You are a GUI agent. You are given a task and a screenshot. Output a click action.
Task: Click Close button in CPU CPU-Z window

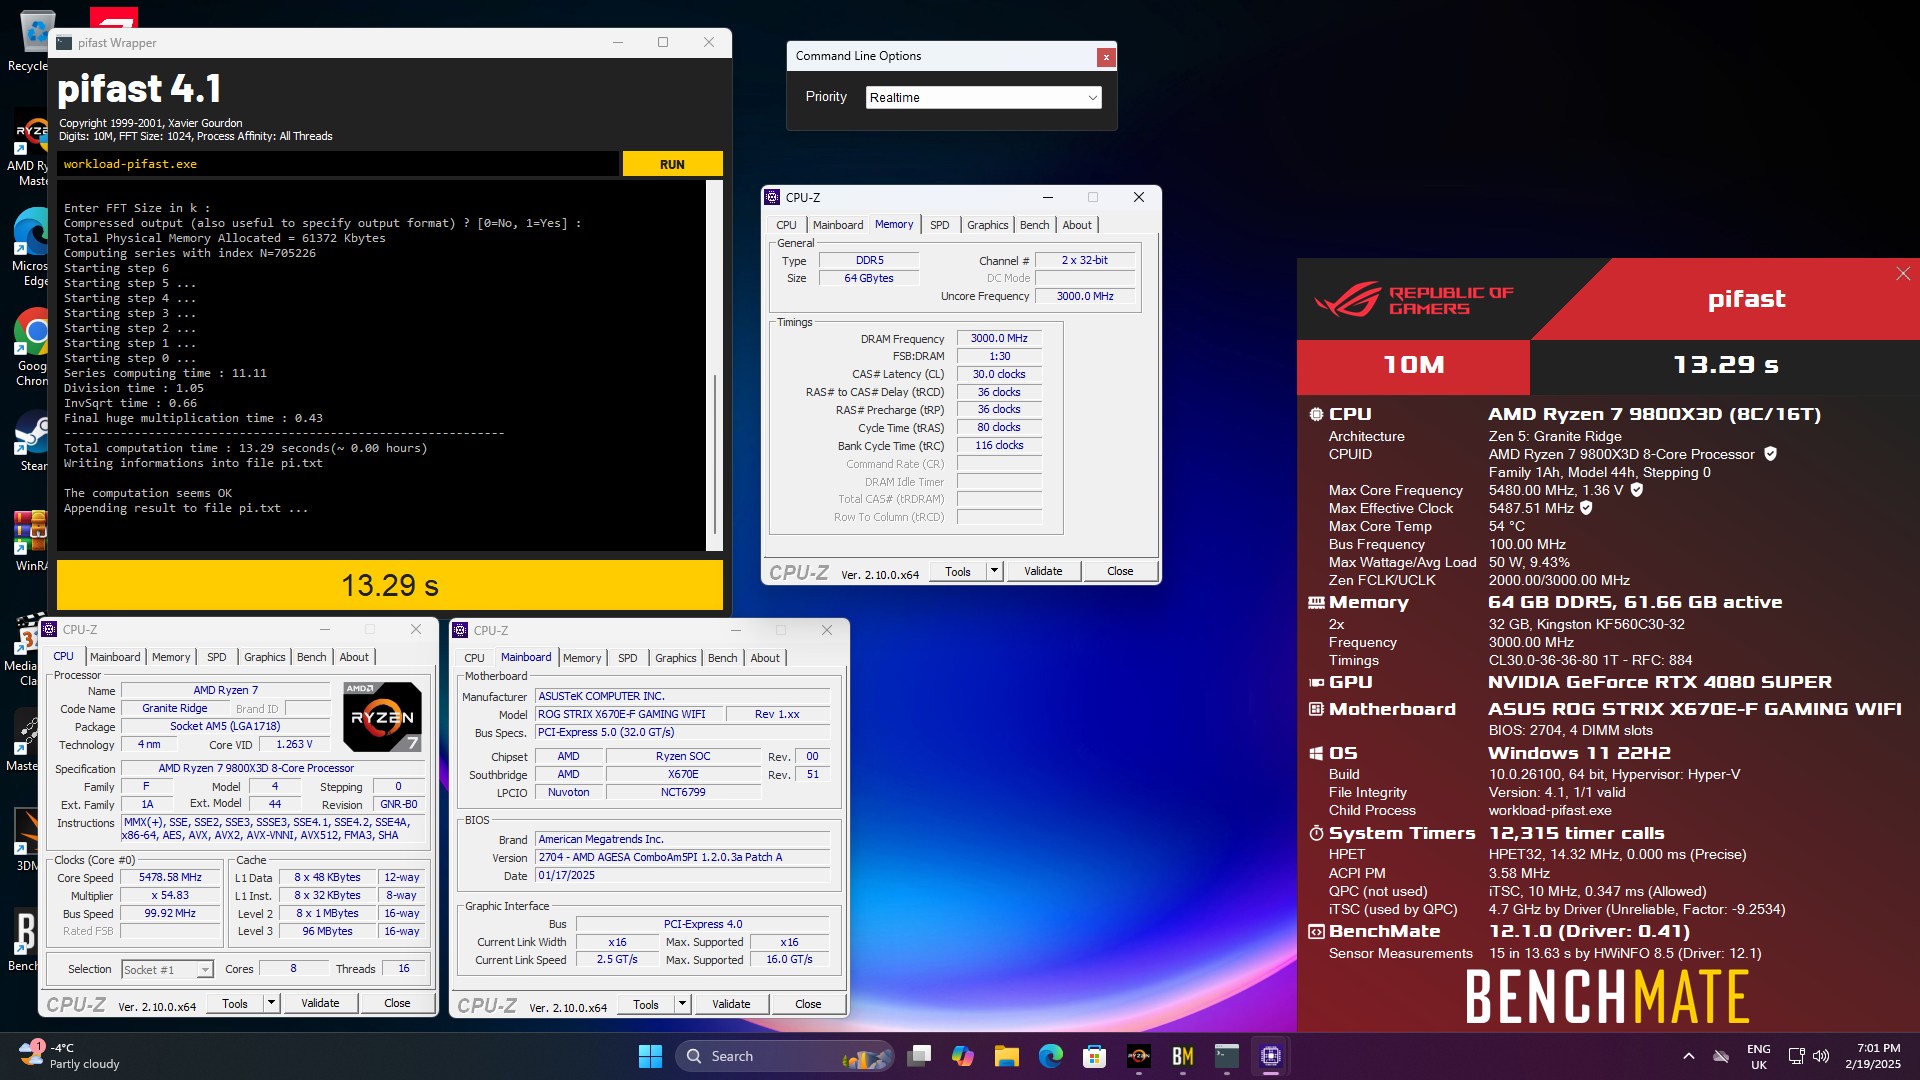[x=397, y=1003]
